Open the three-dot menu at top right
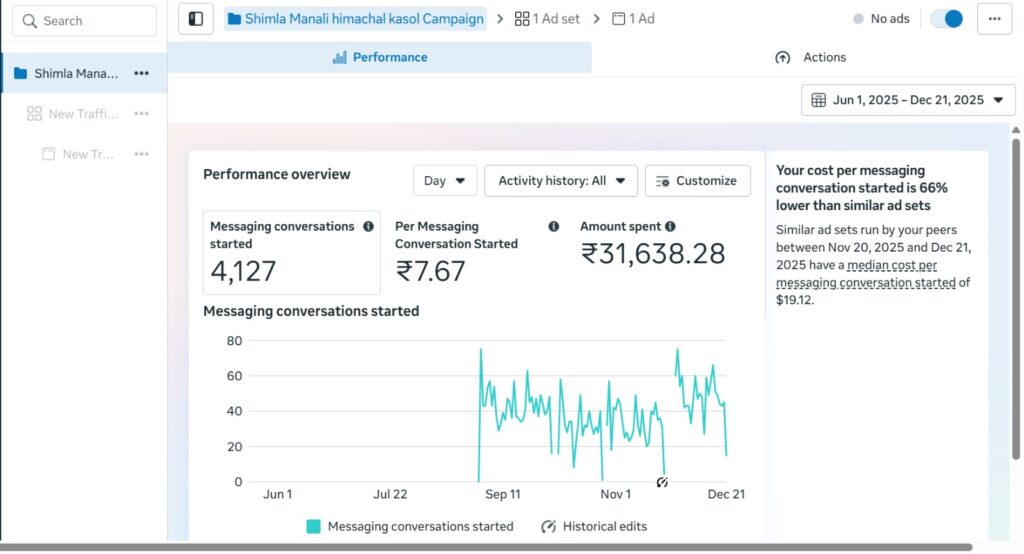 (x=994, y=19)
